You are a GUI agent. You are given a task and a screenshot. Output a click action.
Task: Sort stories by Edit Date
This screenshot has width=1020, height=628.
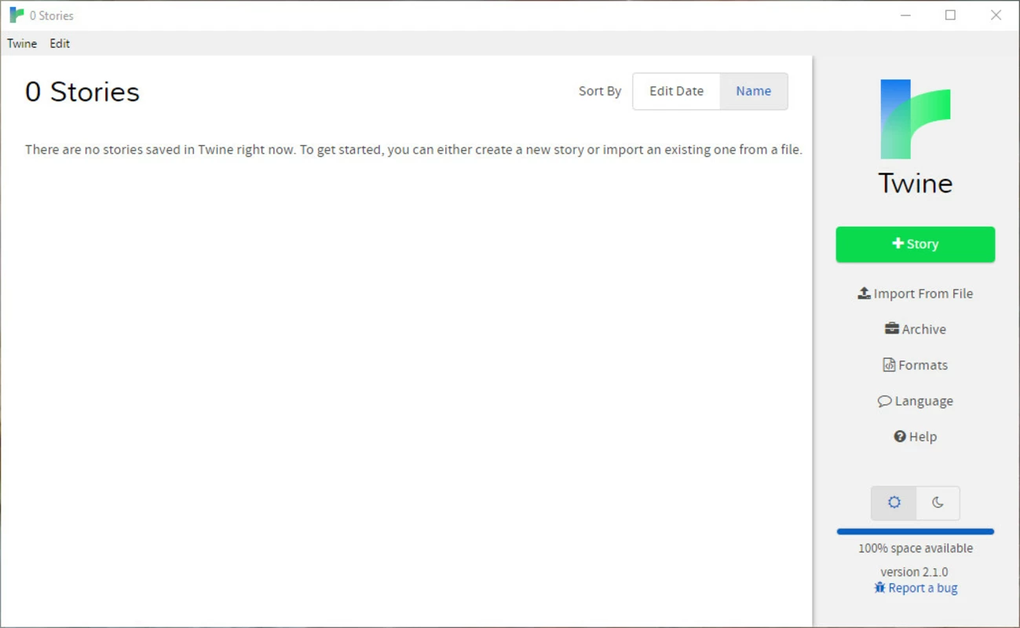pos(676,91)
